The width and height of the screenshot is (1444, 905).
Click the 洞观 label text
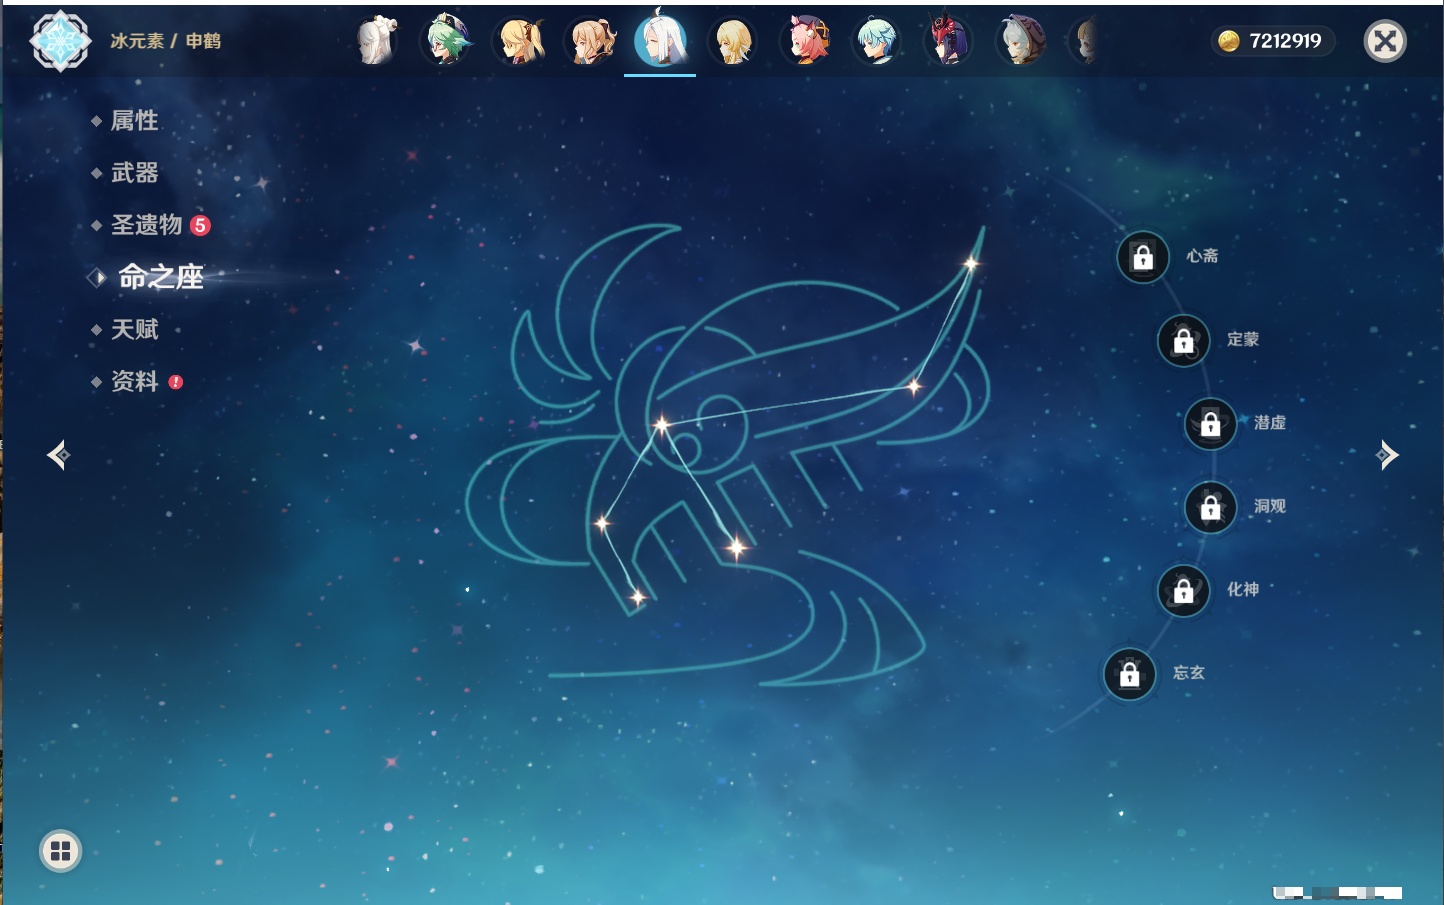point(1270,506)
